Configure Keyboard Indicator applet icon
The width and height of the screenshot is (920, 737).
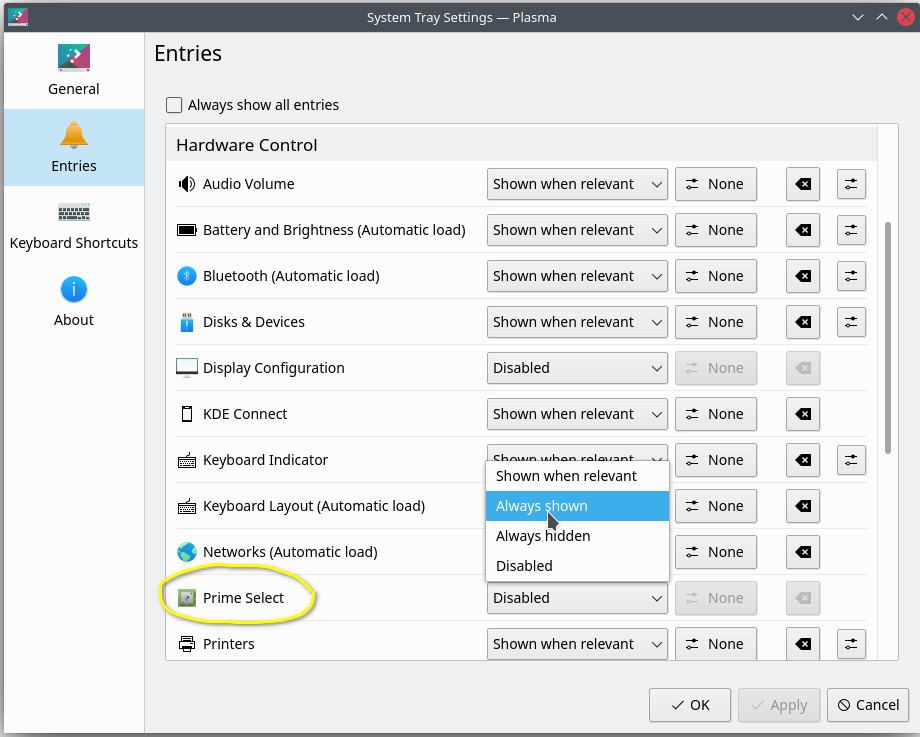[x=851, y=460]
